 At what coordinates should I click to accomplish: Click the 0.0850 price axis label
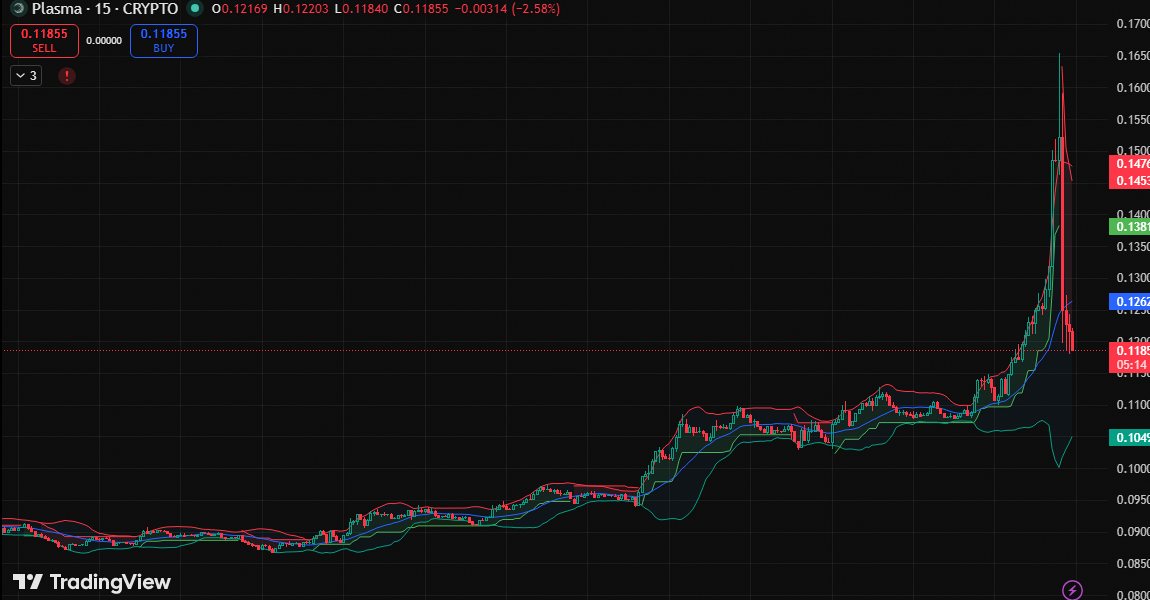coord(1132,563)
